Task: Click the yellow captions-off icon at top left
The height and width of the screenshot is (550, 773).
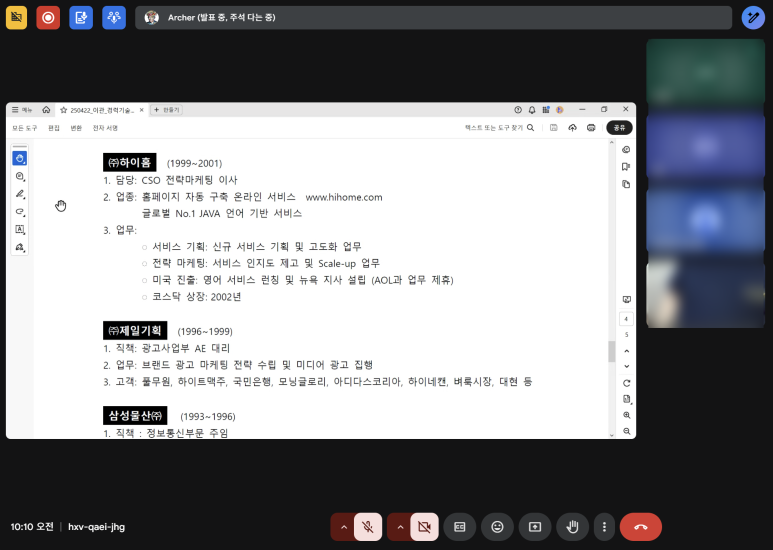Action: point(16,18)
